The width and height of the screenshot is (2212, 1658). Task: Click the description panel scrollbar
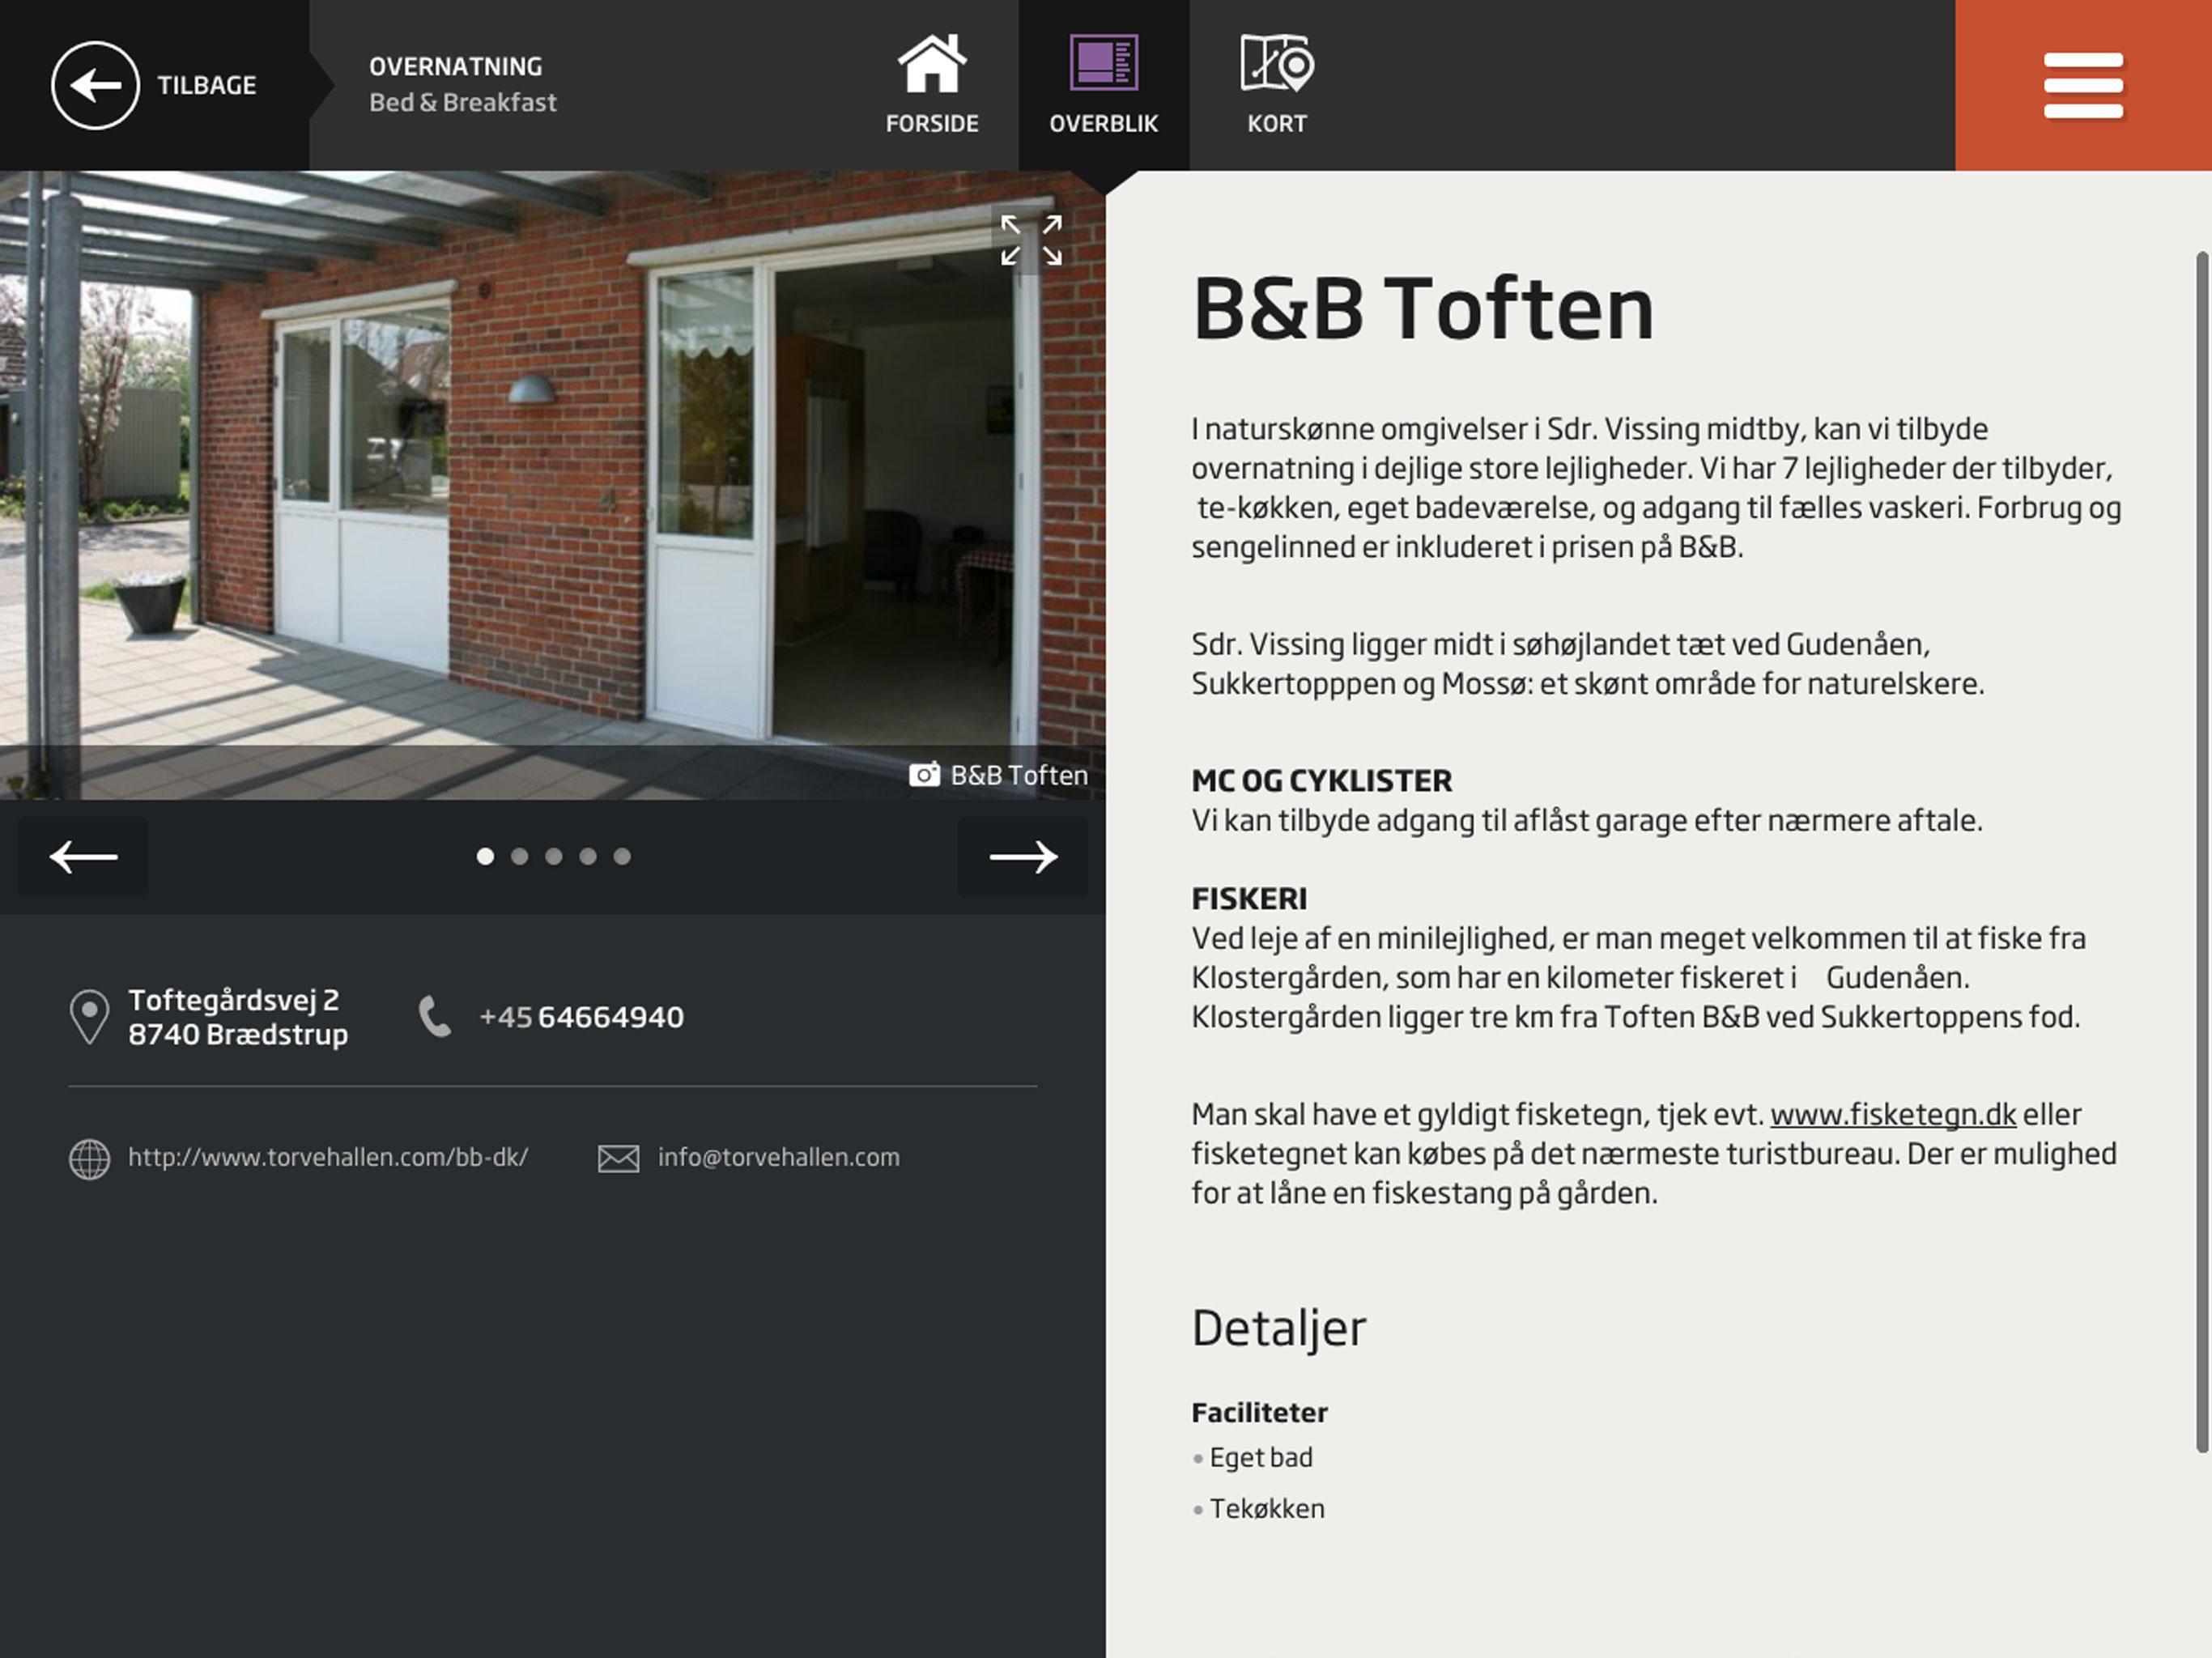point(2202,852)
